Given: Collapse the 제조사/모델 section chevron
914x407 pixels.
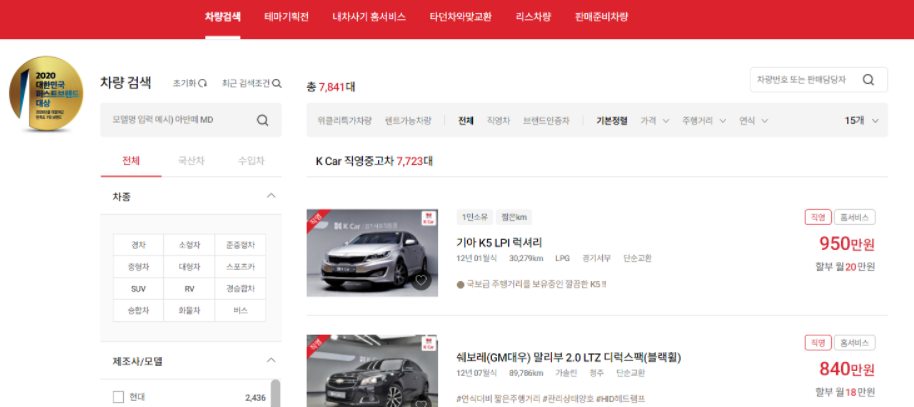Looking at the screenshot, I should 271,360.
